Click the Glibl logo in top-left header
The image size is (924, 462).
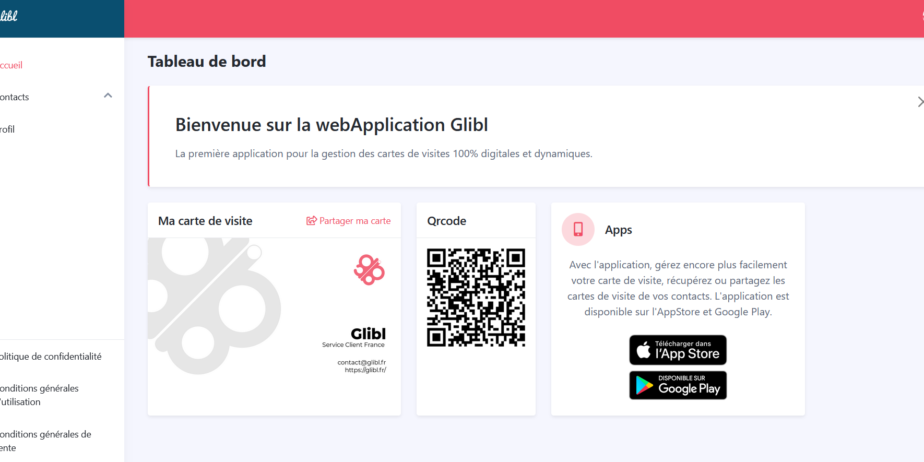tap(8, 16)
